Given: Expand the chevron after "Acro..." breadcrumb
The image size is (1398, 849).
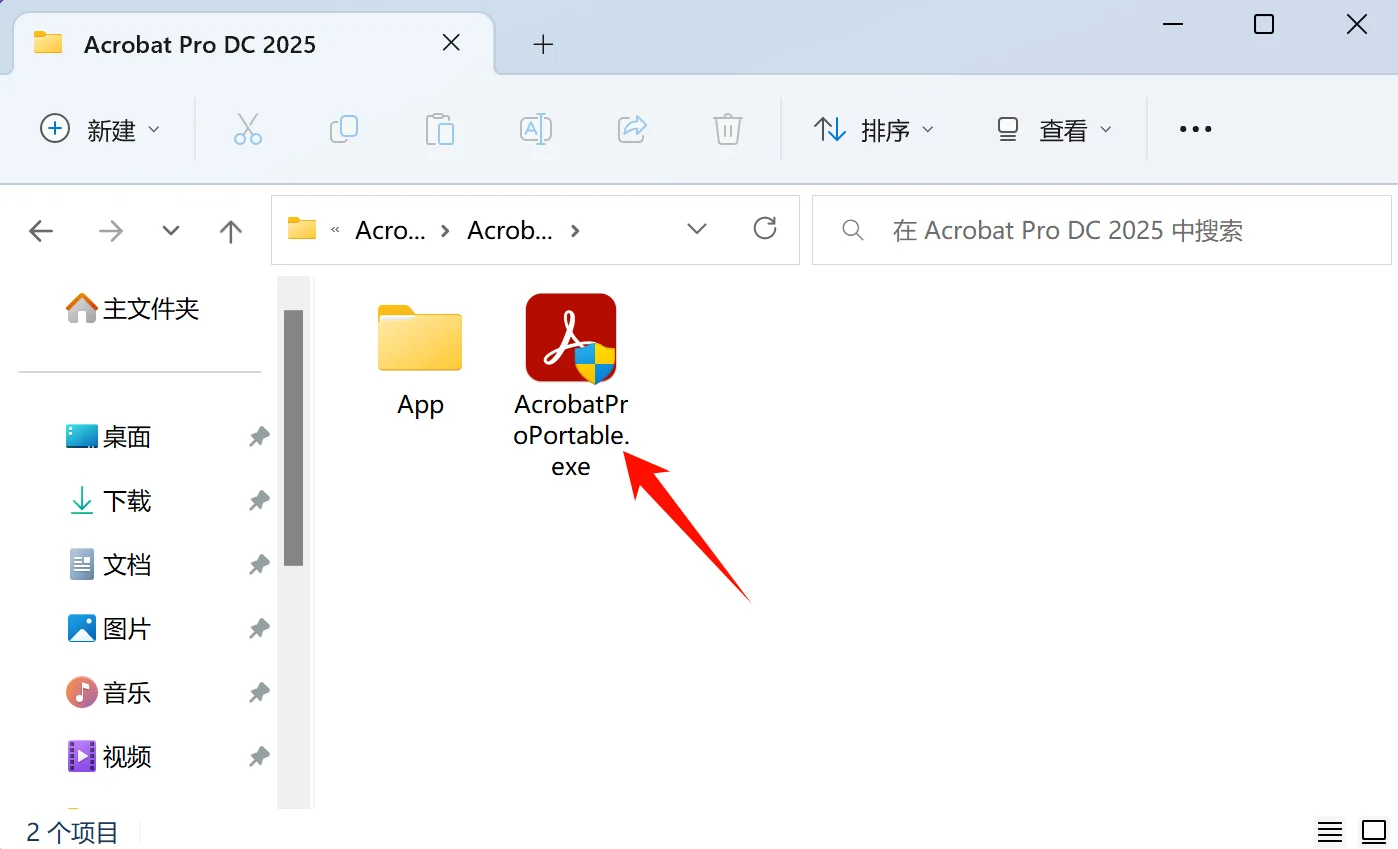Looking at the screenshot, I should (x=447, y=230).
